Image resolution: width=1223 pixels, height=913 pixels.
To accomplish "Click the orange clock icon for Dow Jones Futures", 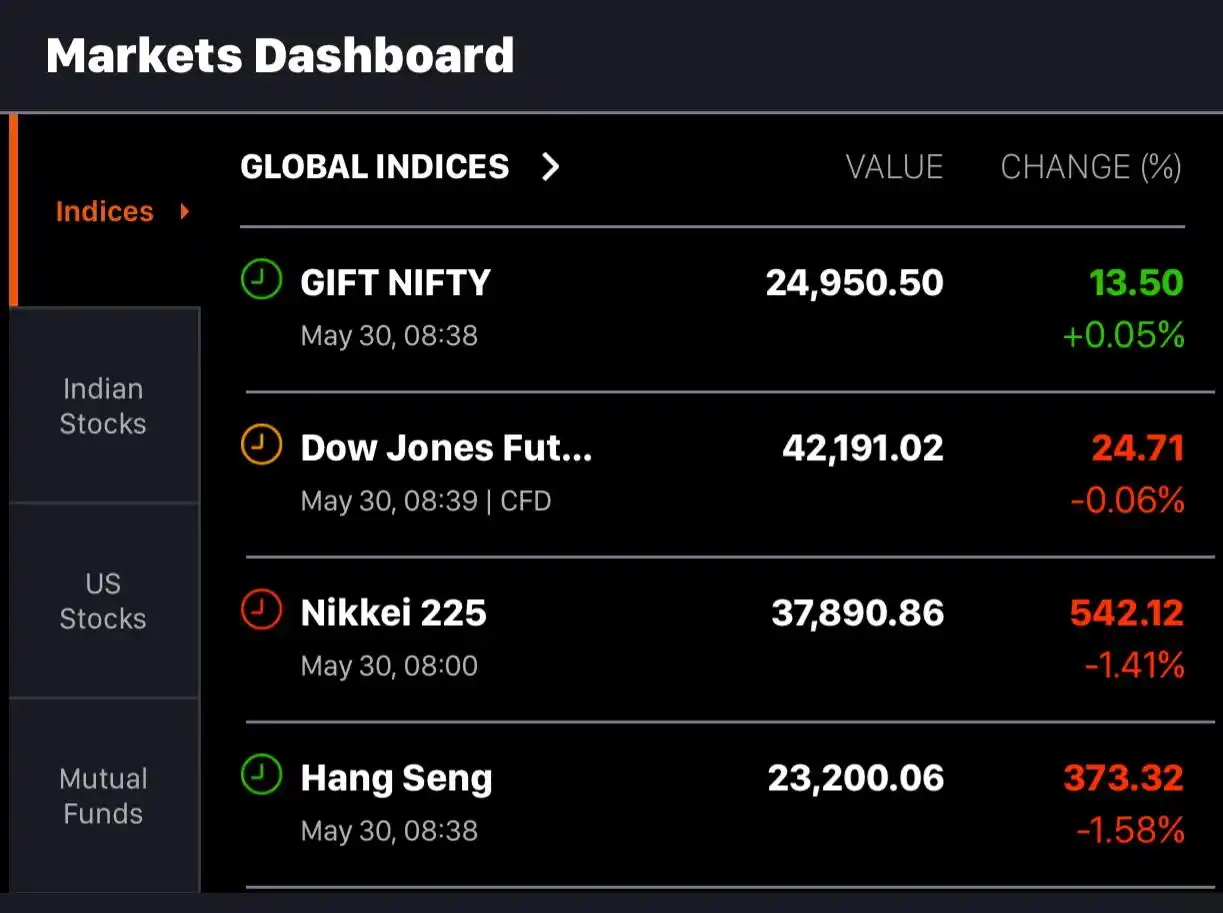I will pos(260,446).
